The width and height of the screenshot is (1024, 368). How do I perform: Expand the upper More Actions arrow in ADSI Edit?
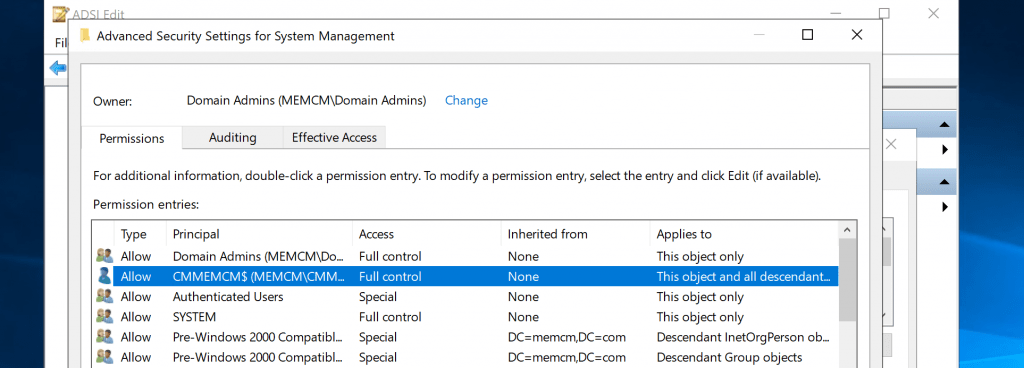[x=945, y=149]
